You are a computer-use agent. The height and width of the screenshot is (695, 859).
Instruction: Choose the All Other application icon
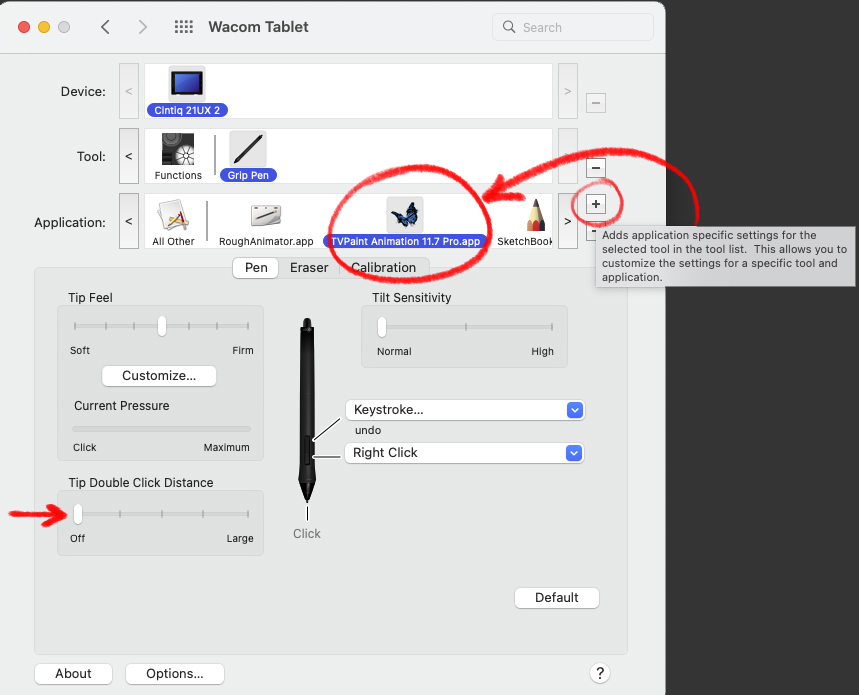pyautogui.click(x=173, y=215)
